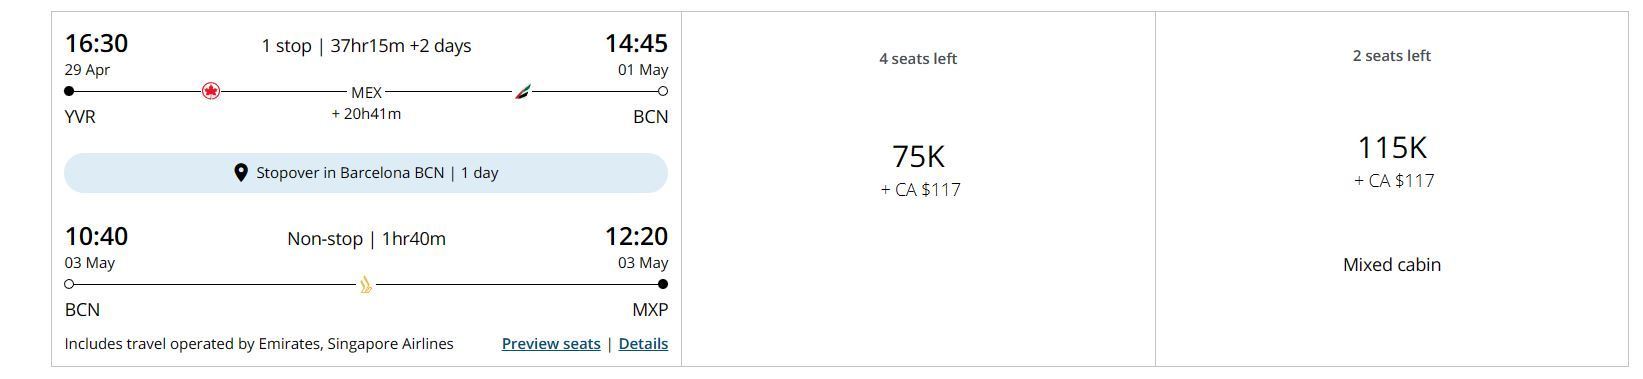Click the 16:30 departure time
Viewport: 1643px width, 379px height.
(x=96, y=44)
